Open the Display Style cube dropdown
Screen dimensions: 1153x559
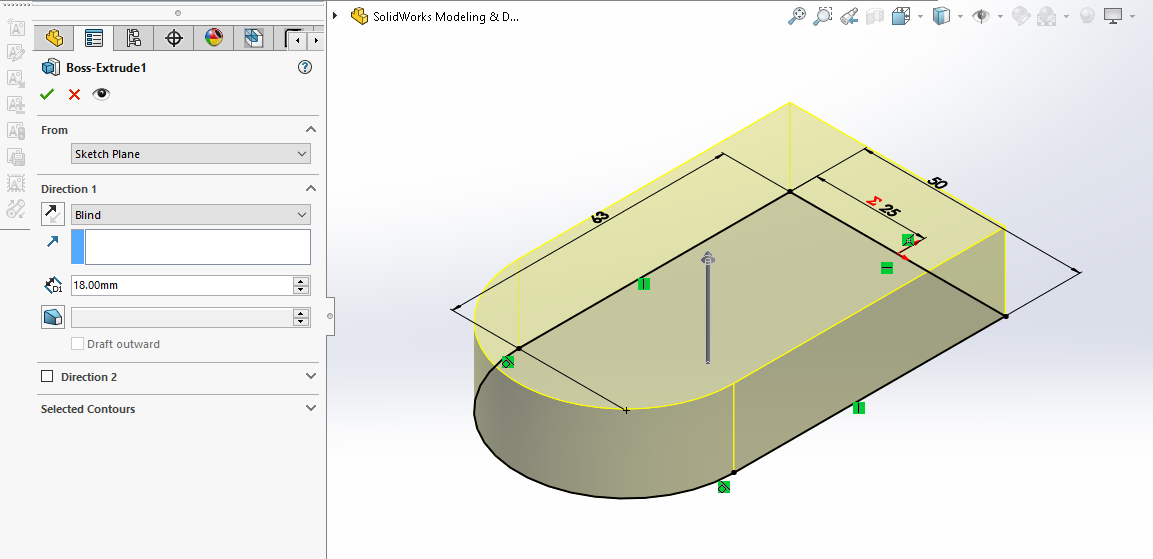pos(941,16)
